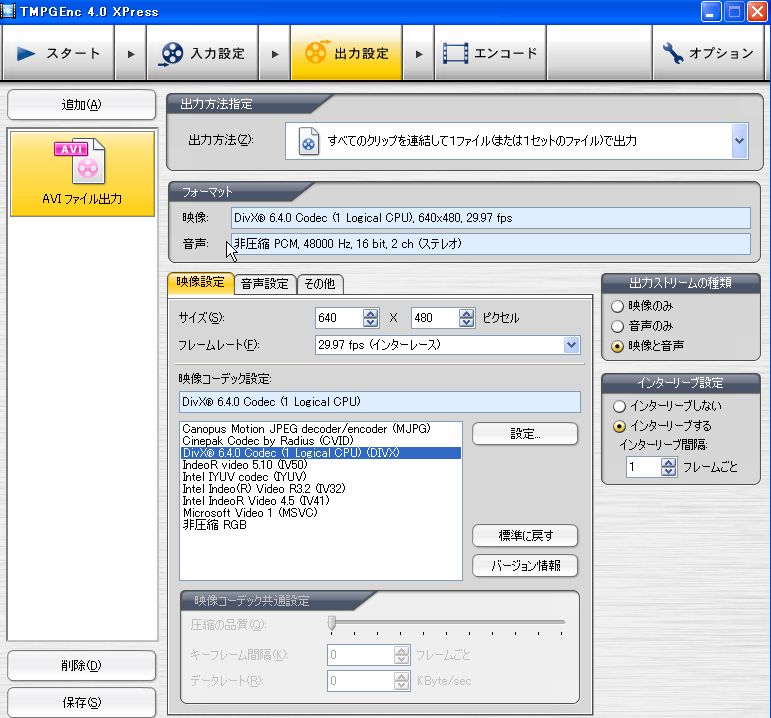Click the 音声 format summary field

pos(491,244)
